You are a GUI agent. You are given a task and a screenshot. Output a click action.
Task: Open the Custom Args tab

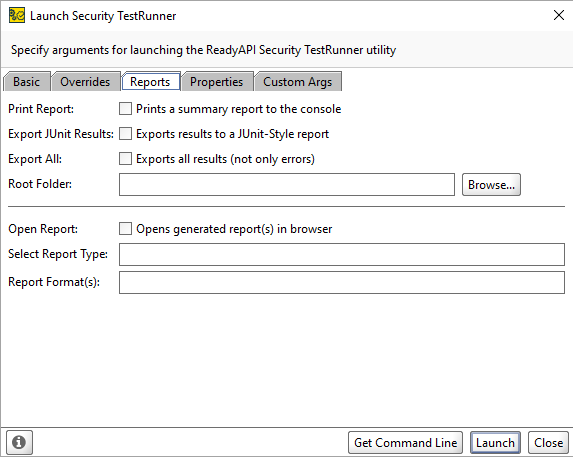click(297, 81)
